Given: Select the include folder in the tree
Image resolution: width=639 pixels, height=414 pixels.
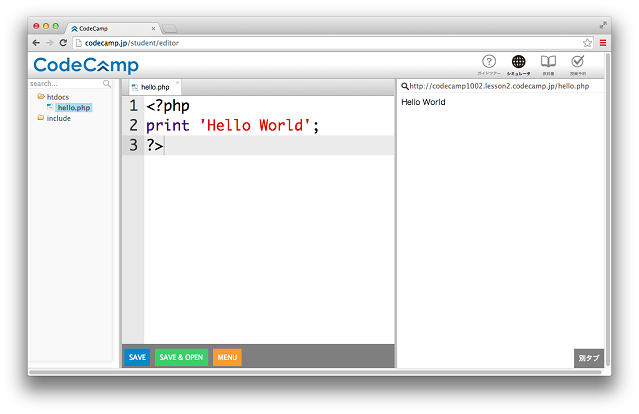Looking at the screenshot, I should (x=58, y=118).
